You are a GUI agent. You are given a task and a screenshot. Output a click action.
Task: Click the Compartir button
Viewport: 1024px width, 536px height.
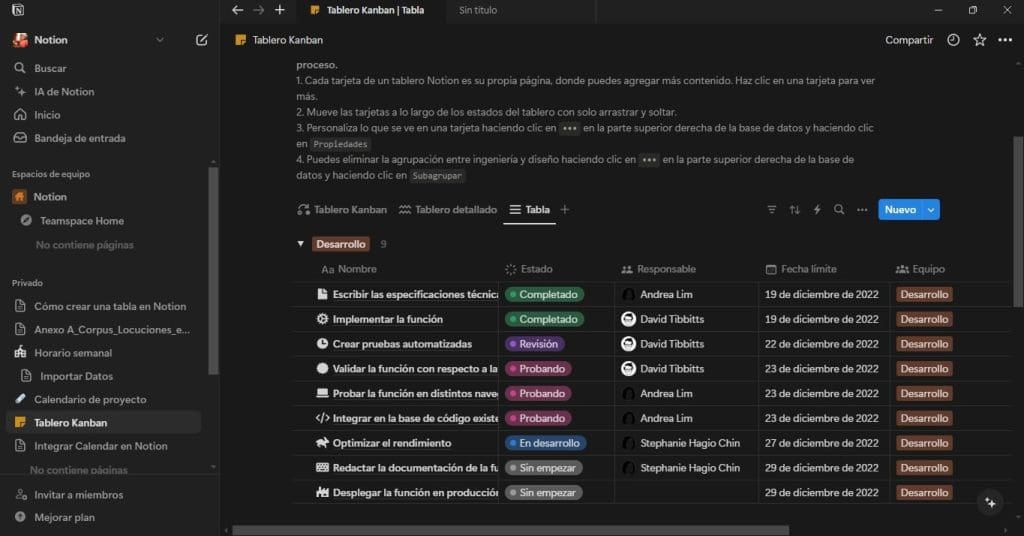pyautogui.click(x=909, y=40)
